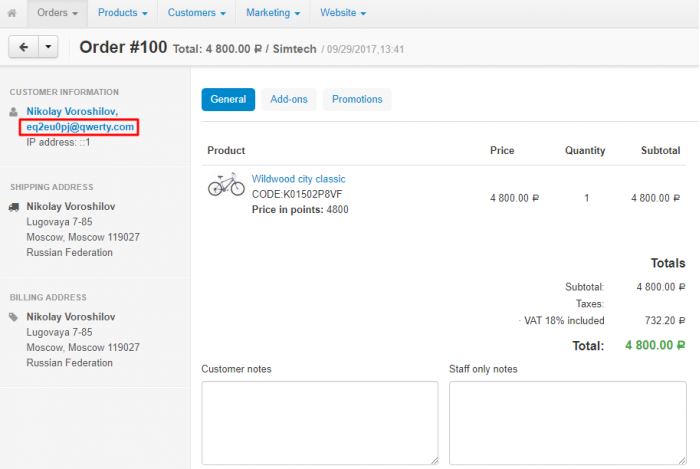The height and width of the screenshot is (469, 700).
Task: Open the Wildwood city classic product link
Action: (298, 179)
